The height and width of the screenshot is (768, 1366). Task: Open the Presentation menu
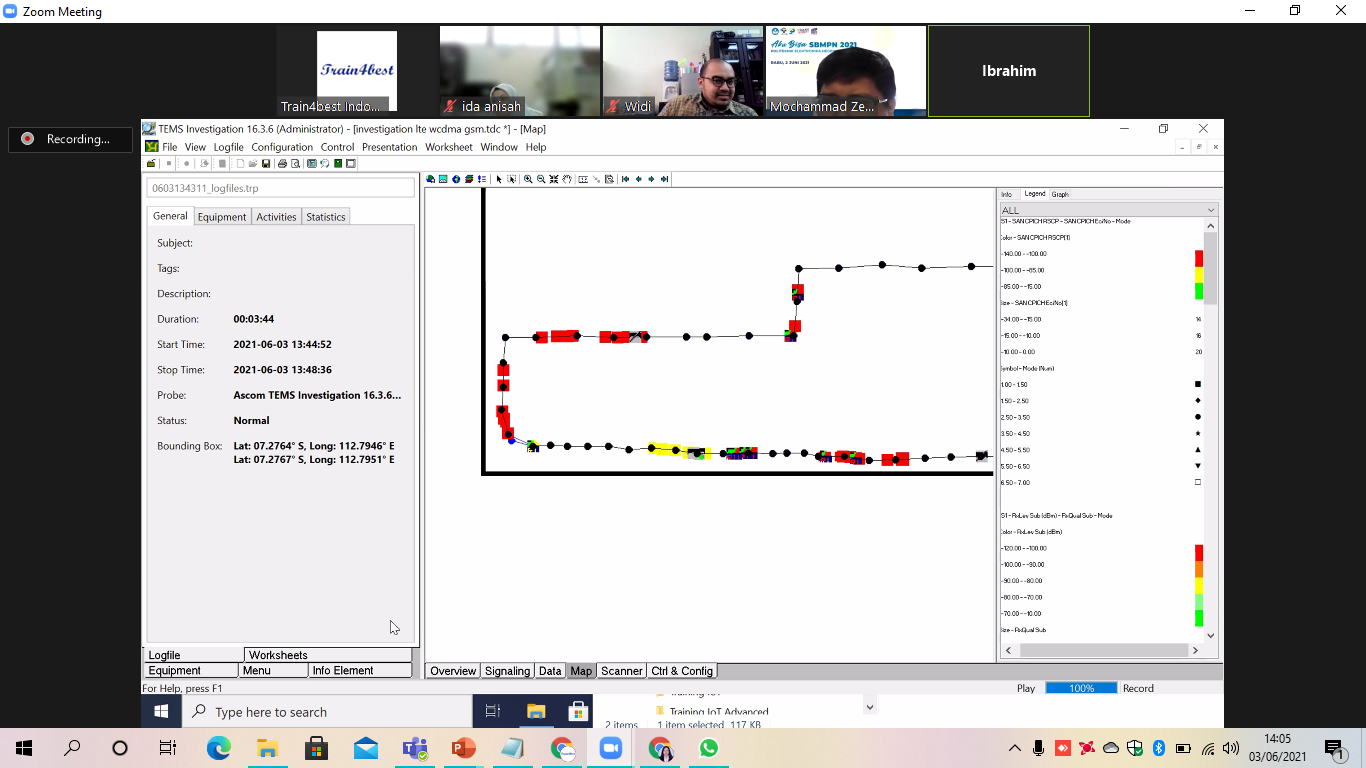[389, 147]
